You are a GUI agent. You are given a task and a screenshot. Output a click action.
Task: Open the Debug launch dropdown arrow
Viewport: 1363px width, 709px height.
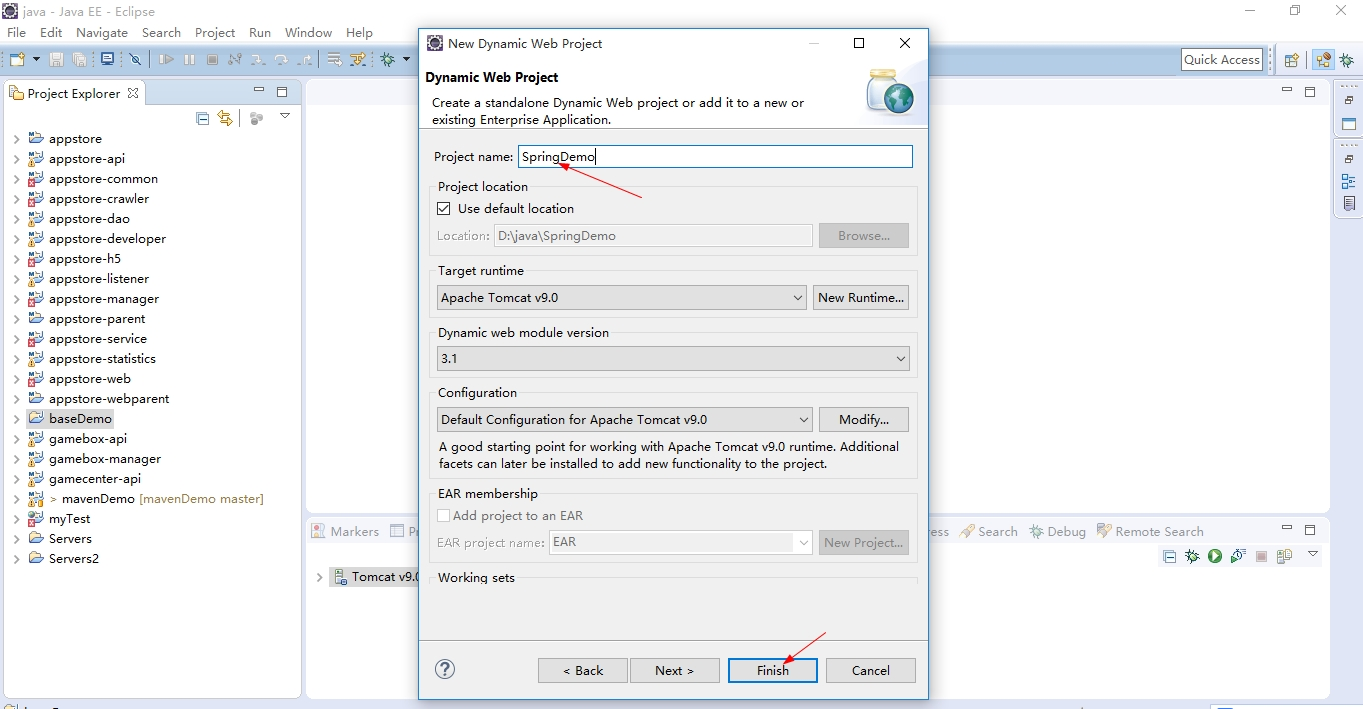[406, 60]
